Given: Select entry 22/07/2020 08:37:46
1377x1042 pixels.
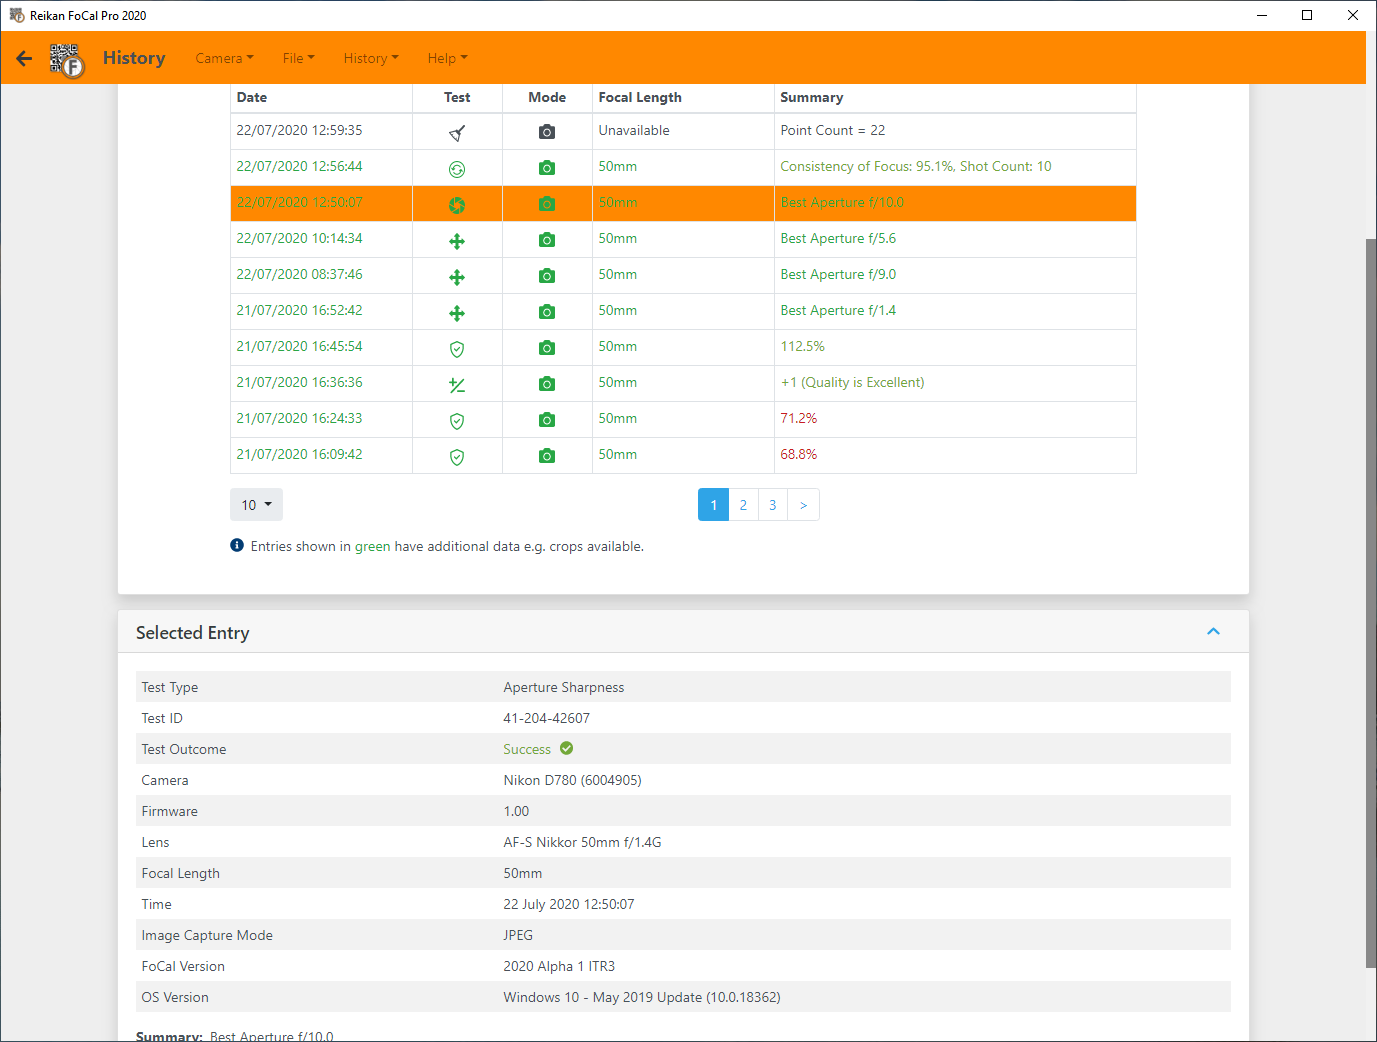Looking at the screenshot, I should (299, 274).
